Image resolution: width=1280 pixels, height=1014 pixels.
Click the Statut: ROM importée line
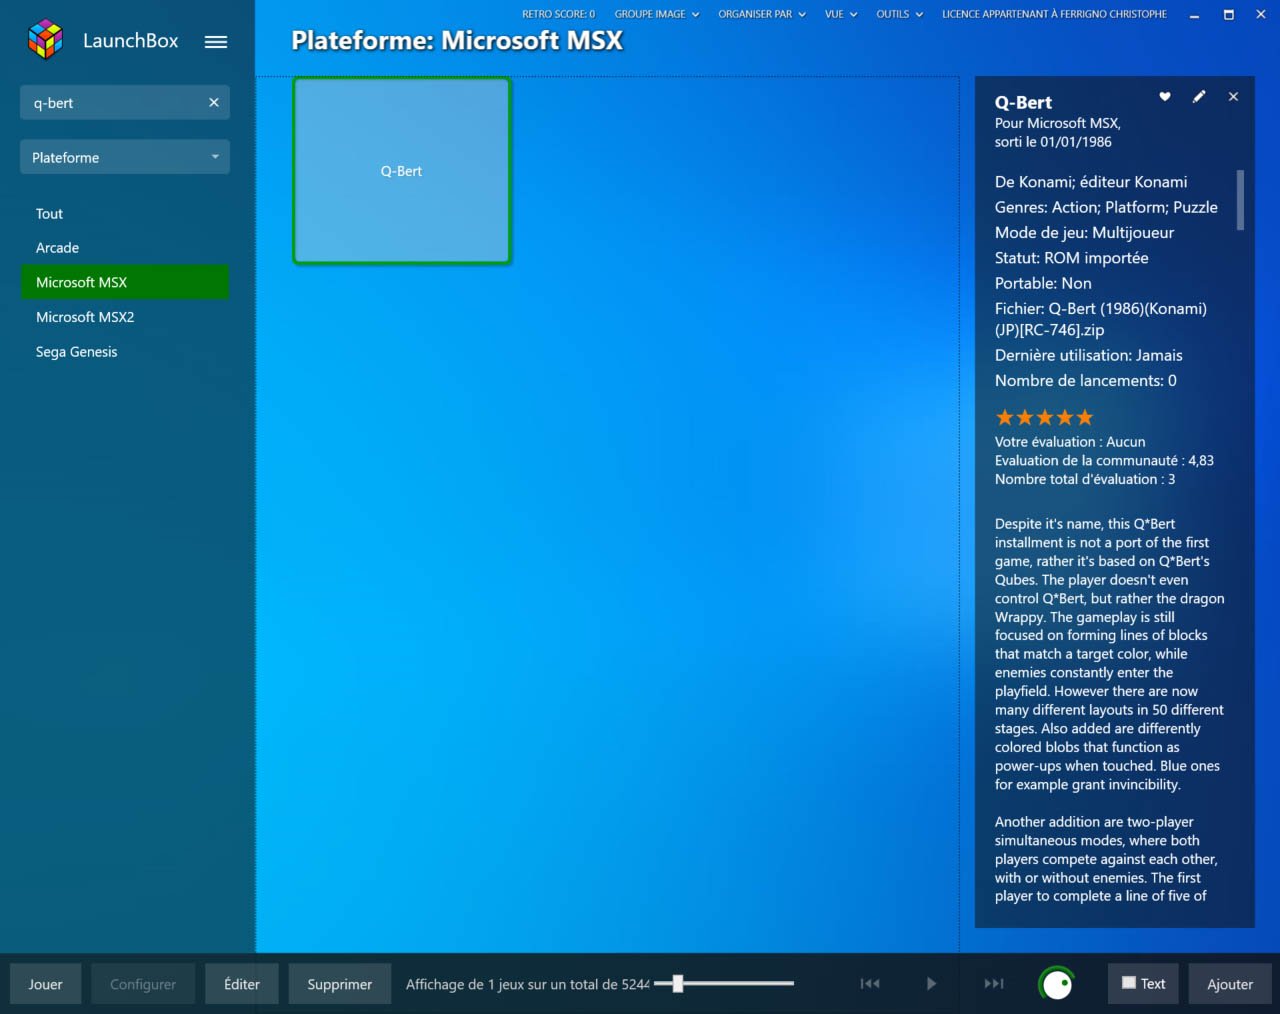point(1071,258)
